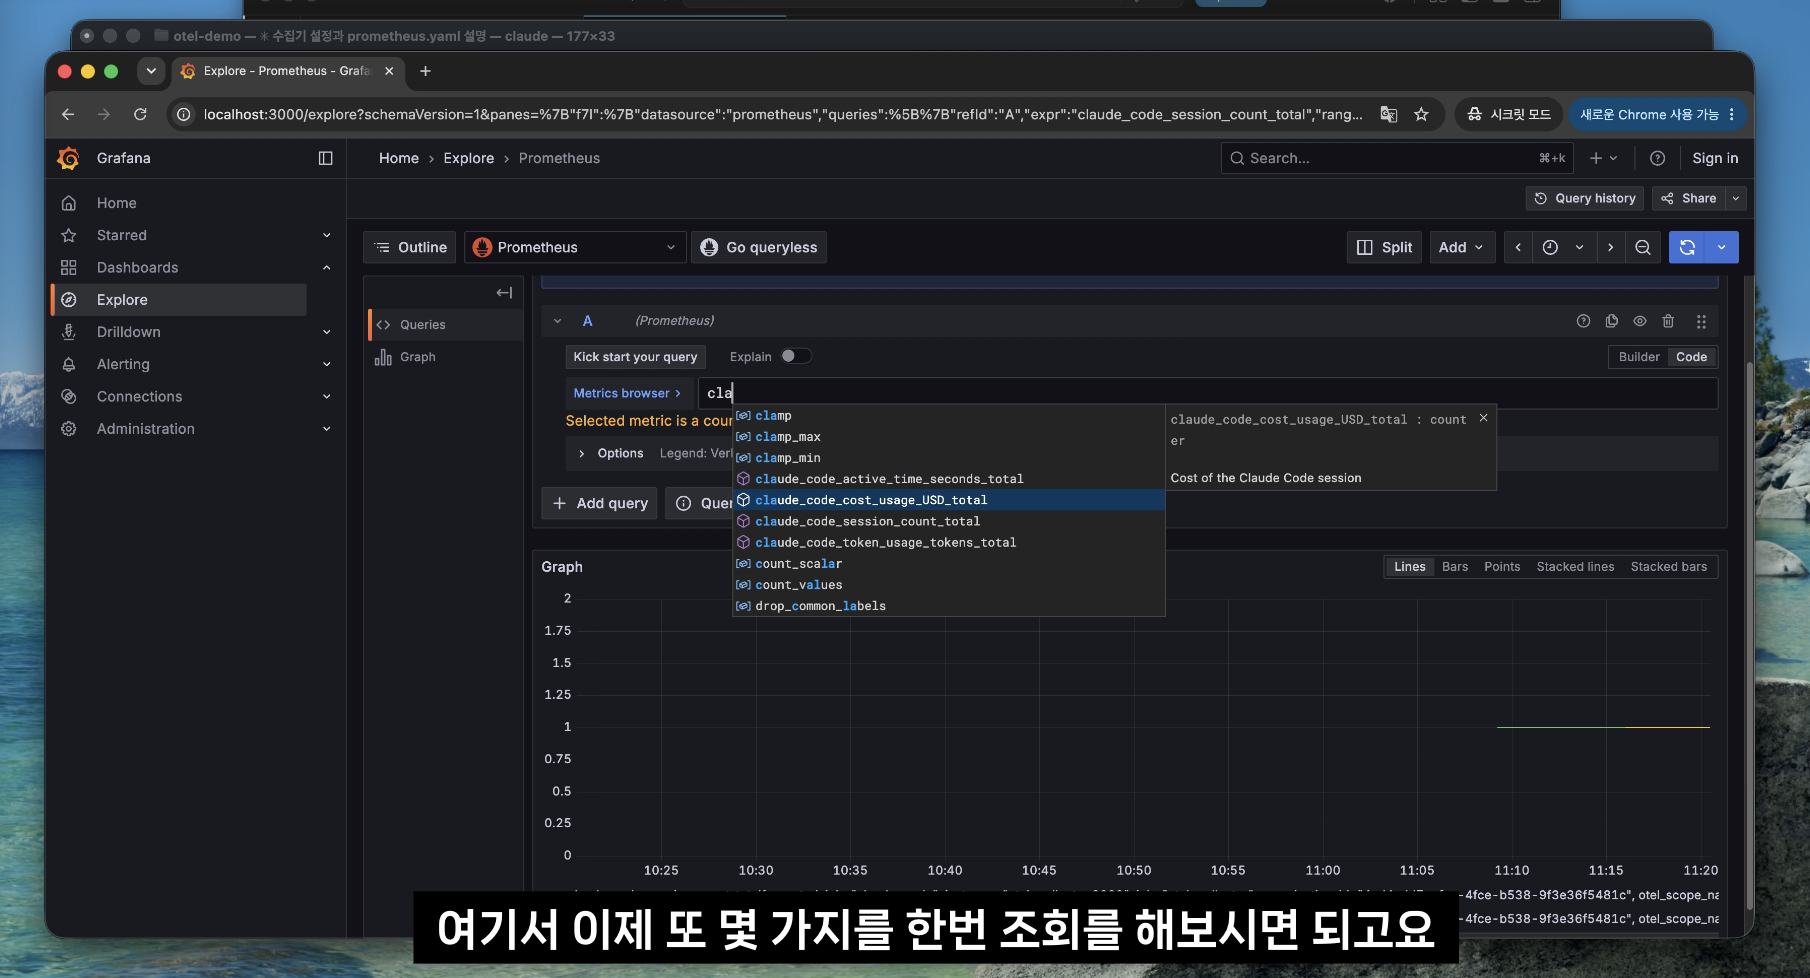The image size is (1810, 978).
Task: Select Lines graph style
Action: tap(1410, 567)
